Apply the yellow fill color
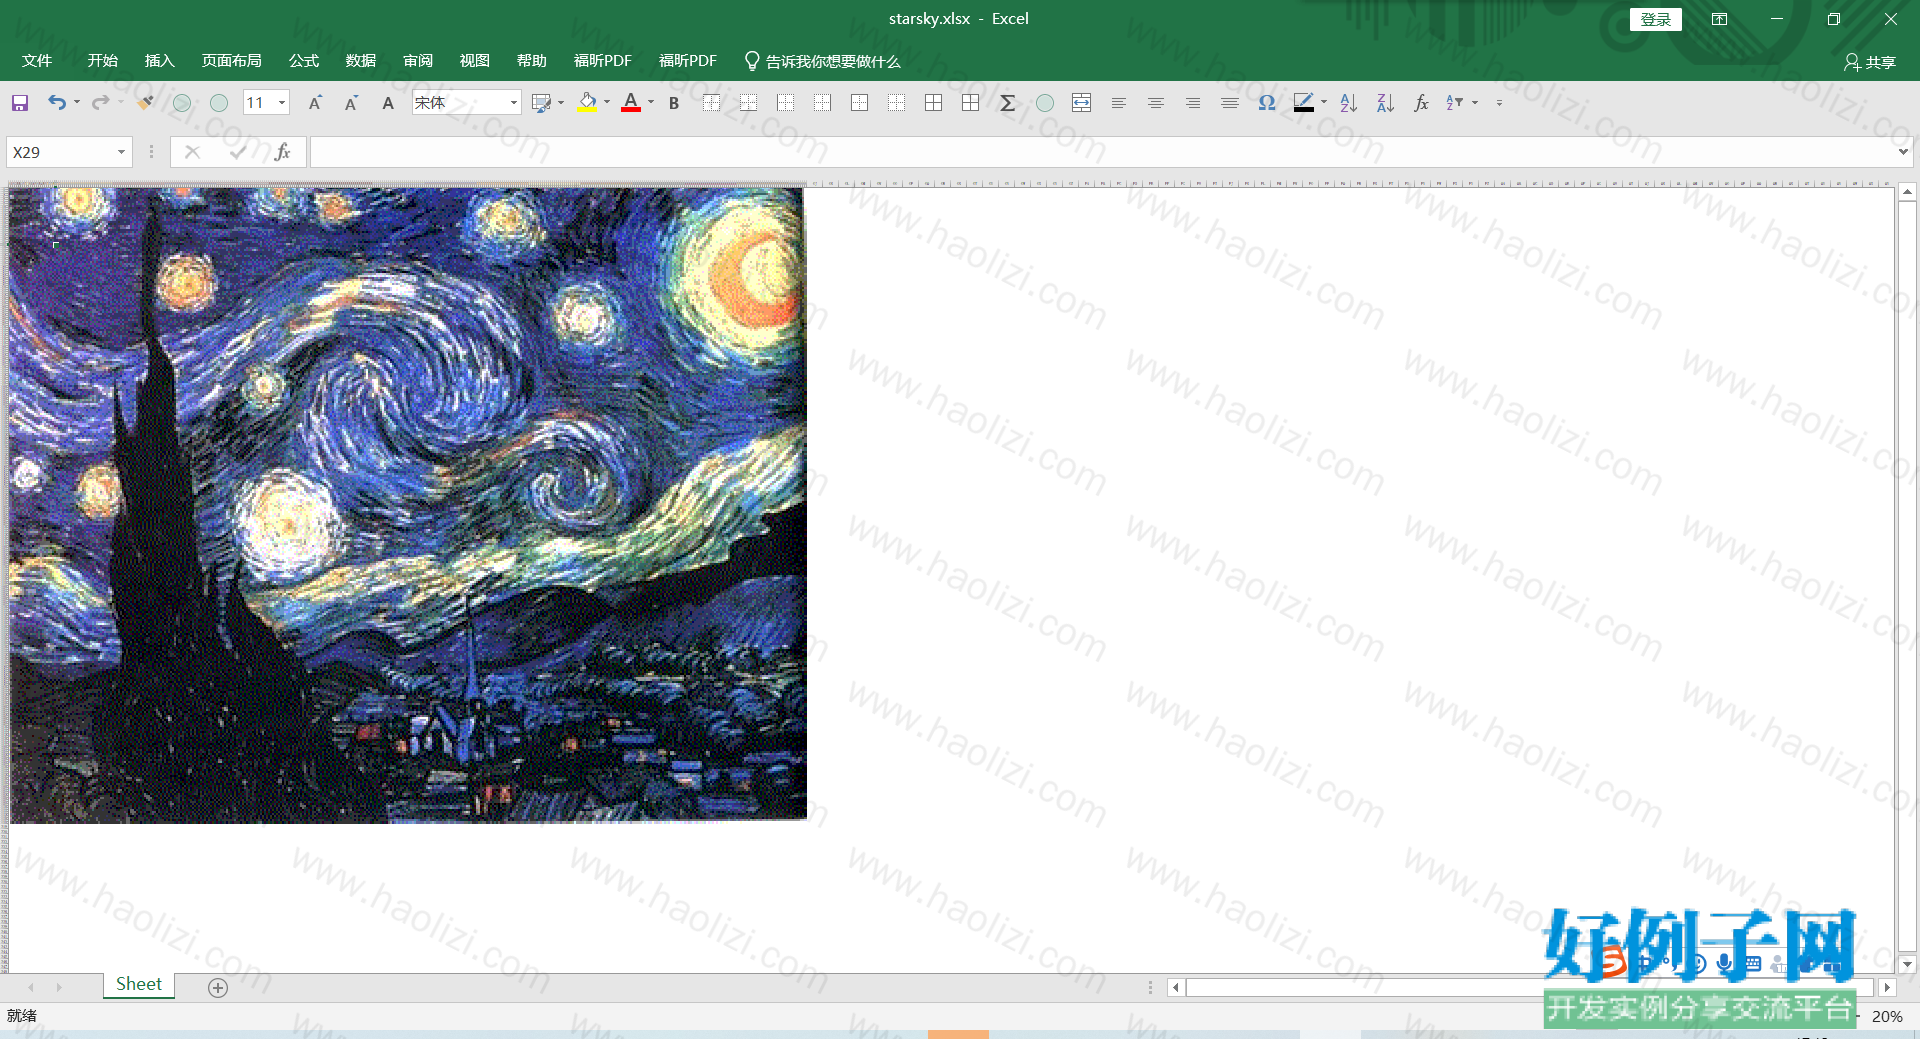Viewport: 1920px width, 1039px height. coord(588,102)
